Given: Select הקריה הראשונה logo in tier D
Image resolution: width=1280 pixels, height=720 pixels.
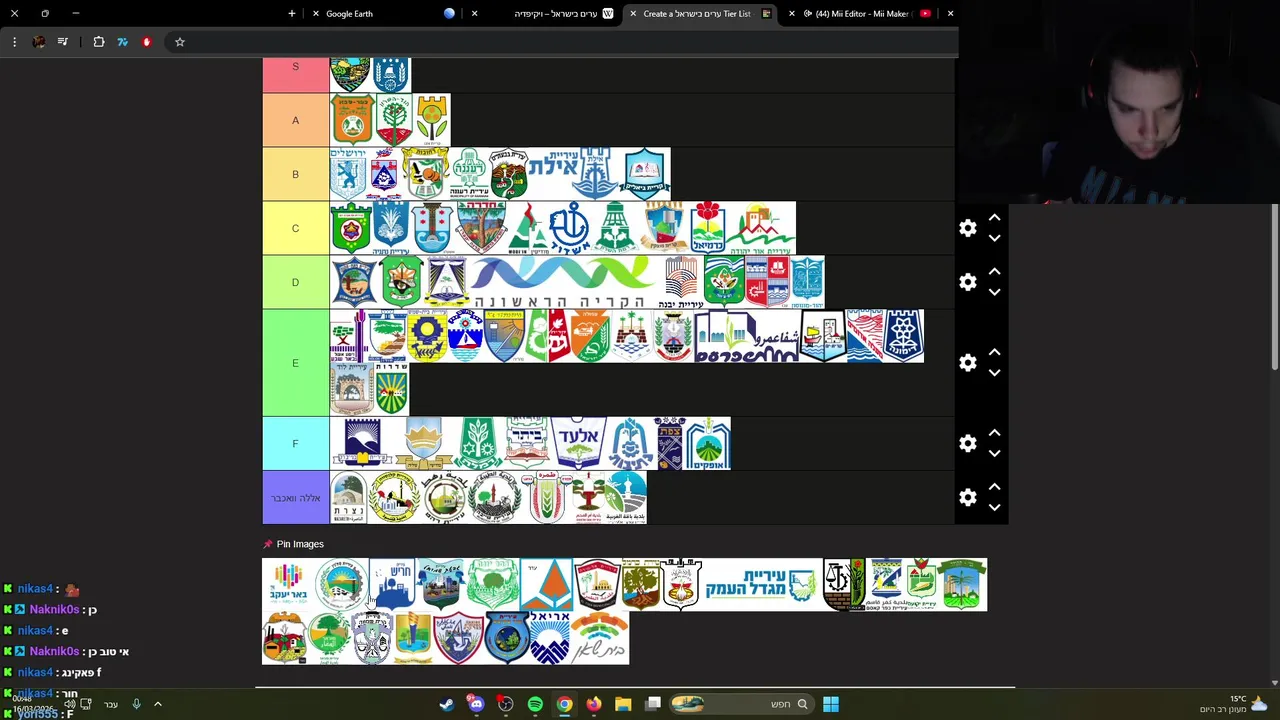Looking at the screenshot, I should click(565, 282).
